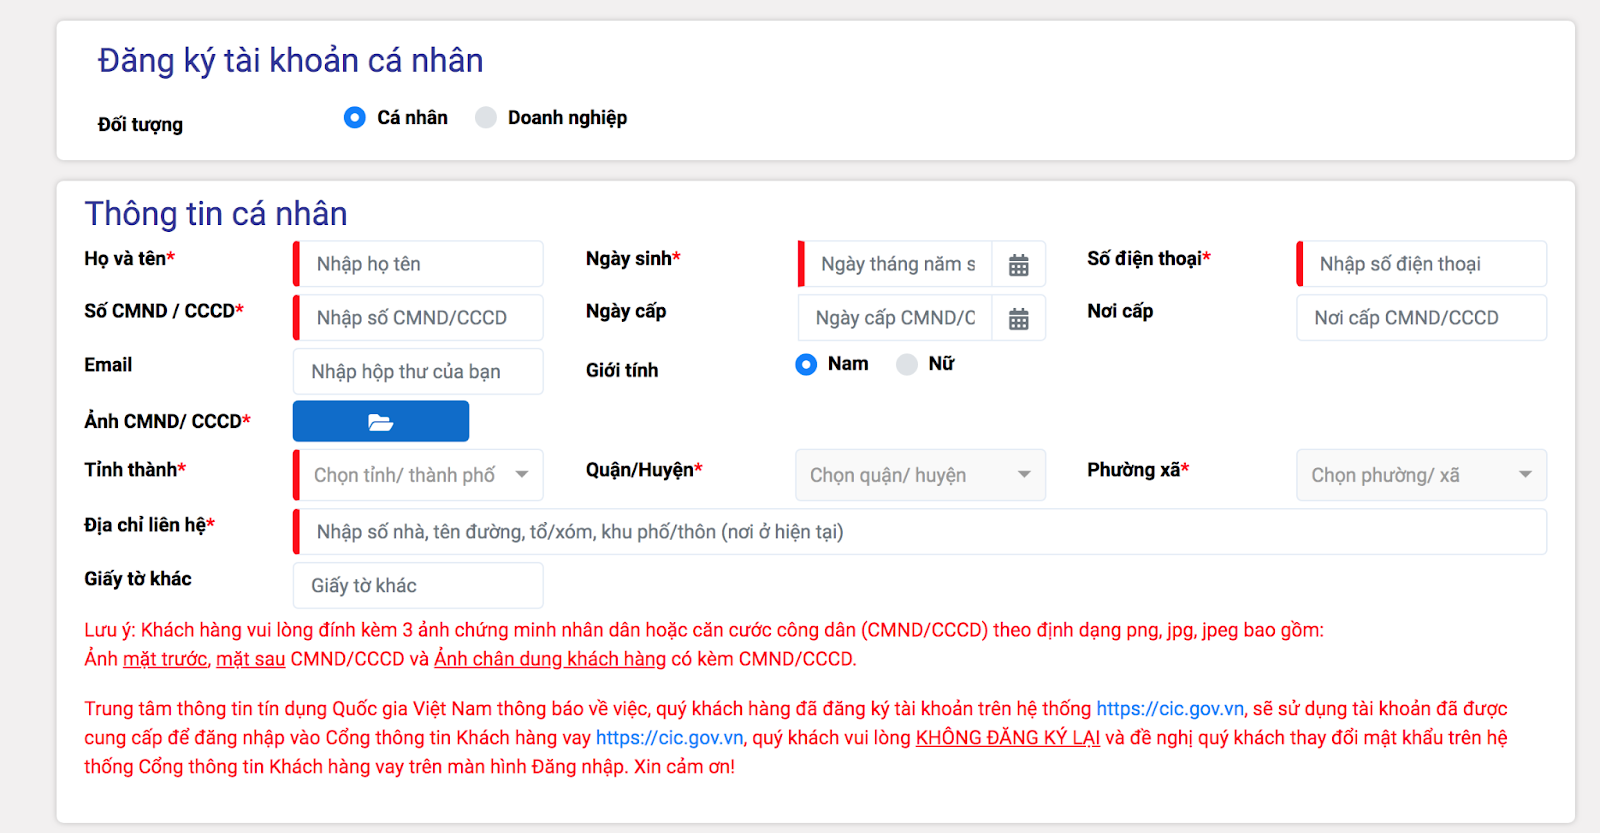Click the Đối tượng label

point(140,125)
